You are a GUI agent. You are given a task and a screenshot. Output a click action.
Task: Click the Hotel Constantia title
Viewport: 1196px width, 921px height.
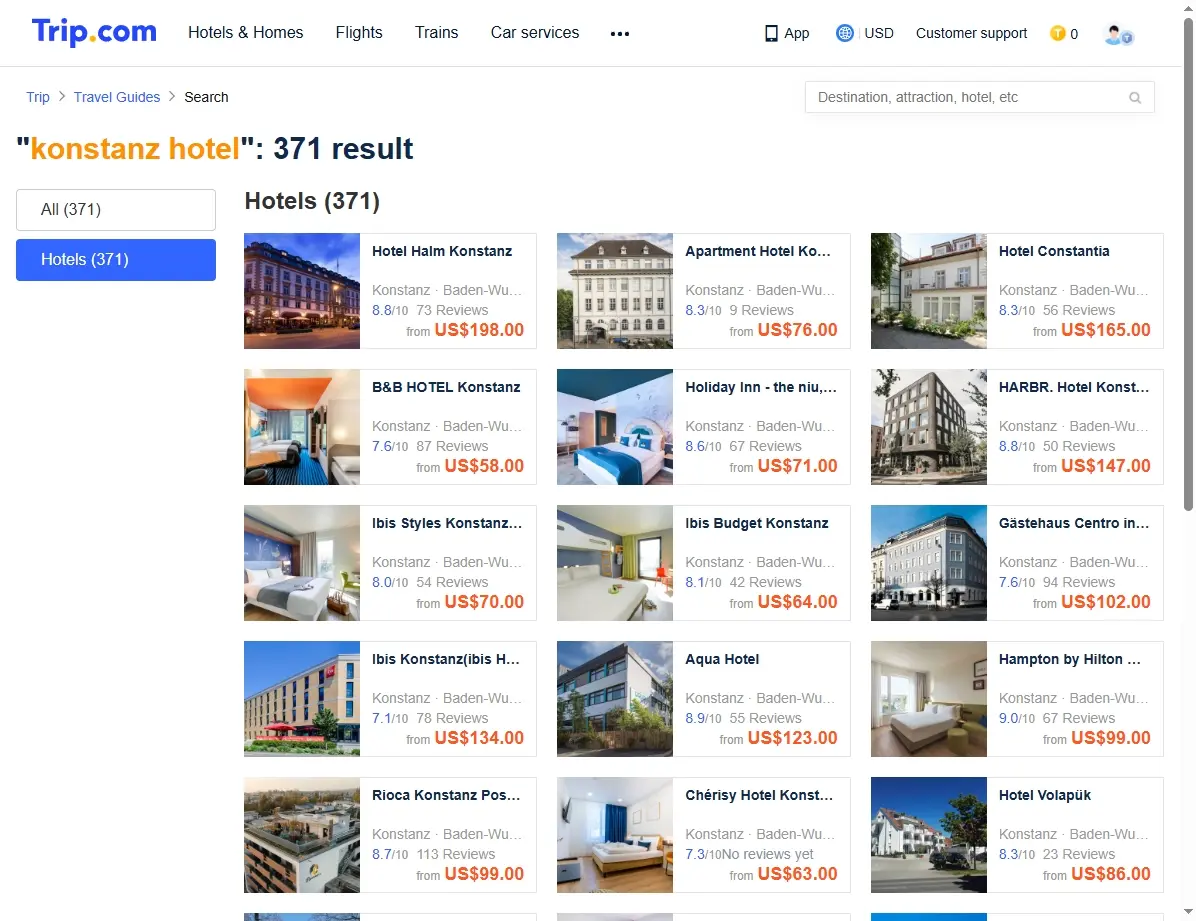1054,251
